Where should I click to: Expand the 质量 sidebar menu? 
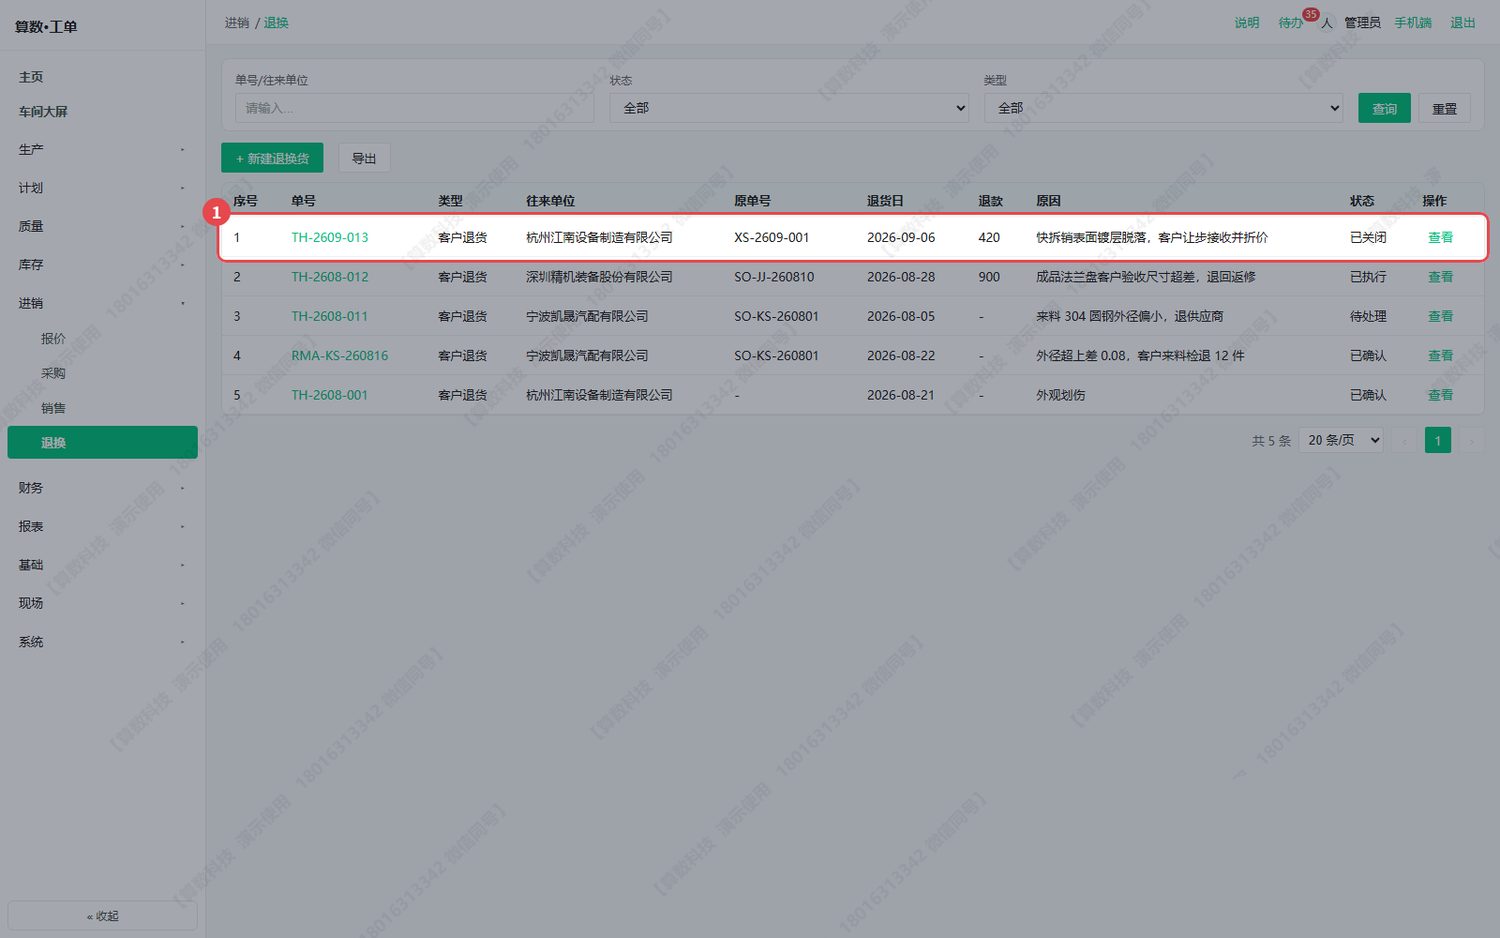(x=102, y=227)
